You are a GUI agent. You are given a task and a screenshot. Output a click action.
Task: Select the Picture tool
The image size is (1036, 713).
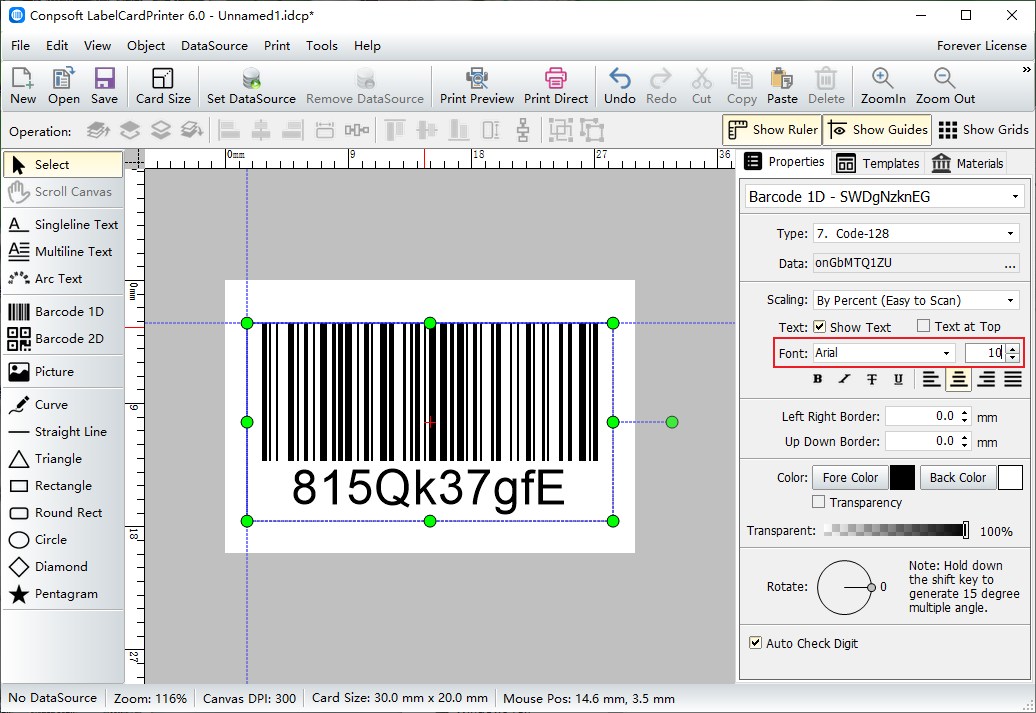click(x=63, y=372)
